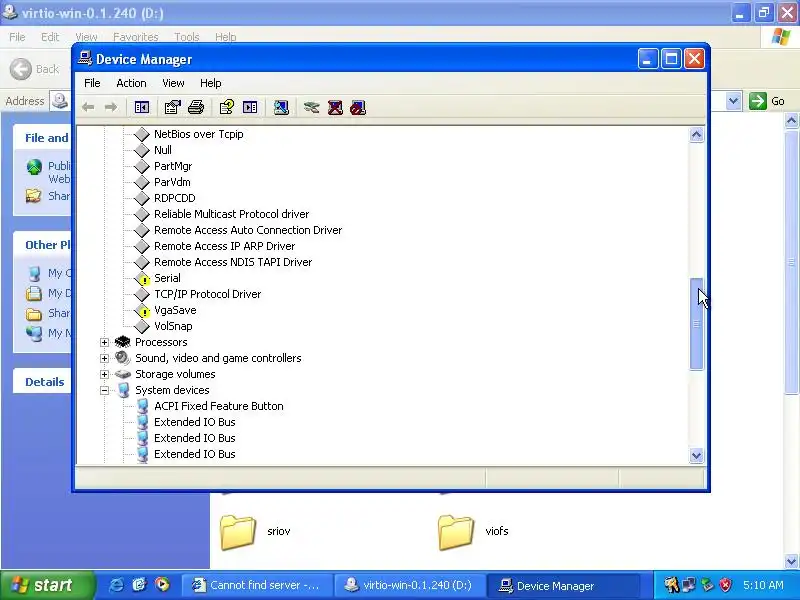Expand the Processors node

pos(104,342)
